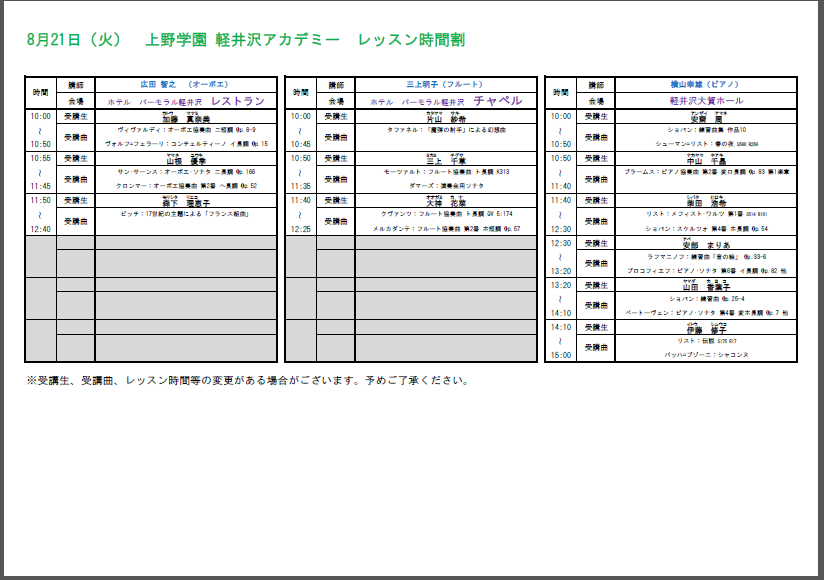Select the venue word "チャペル"

(498, 101)
